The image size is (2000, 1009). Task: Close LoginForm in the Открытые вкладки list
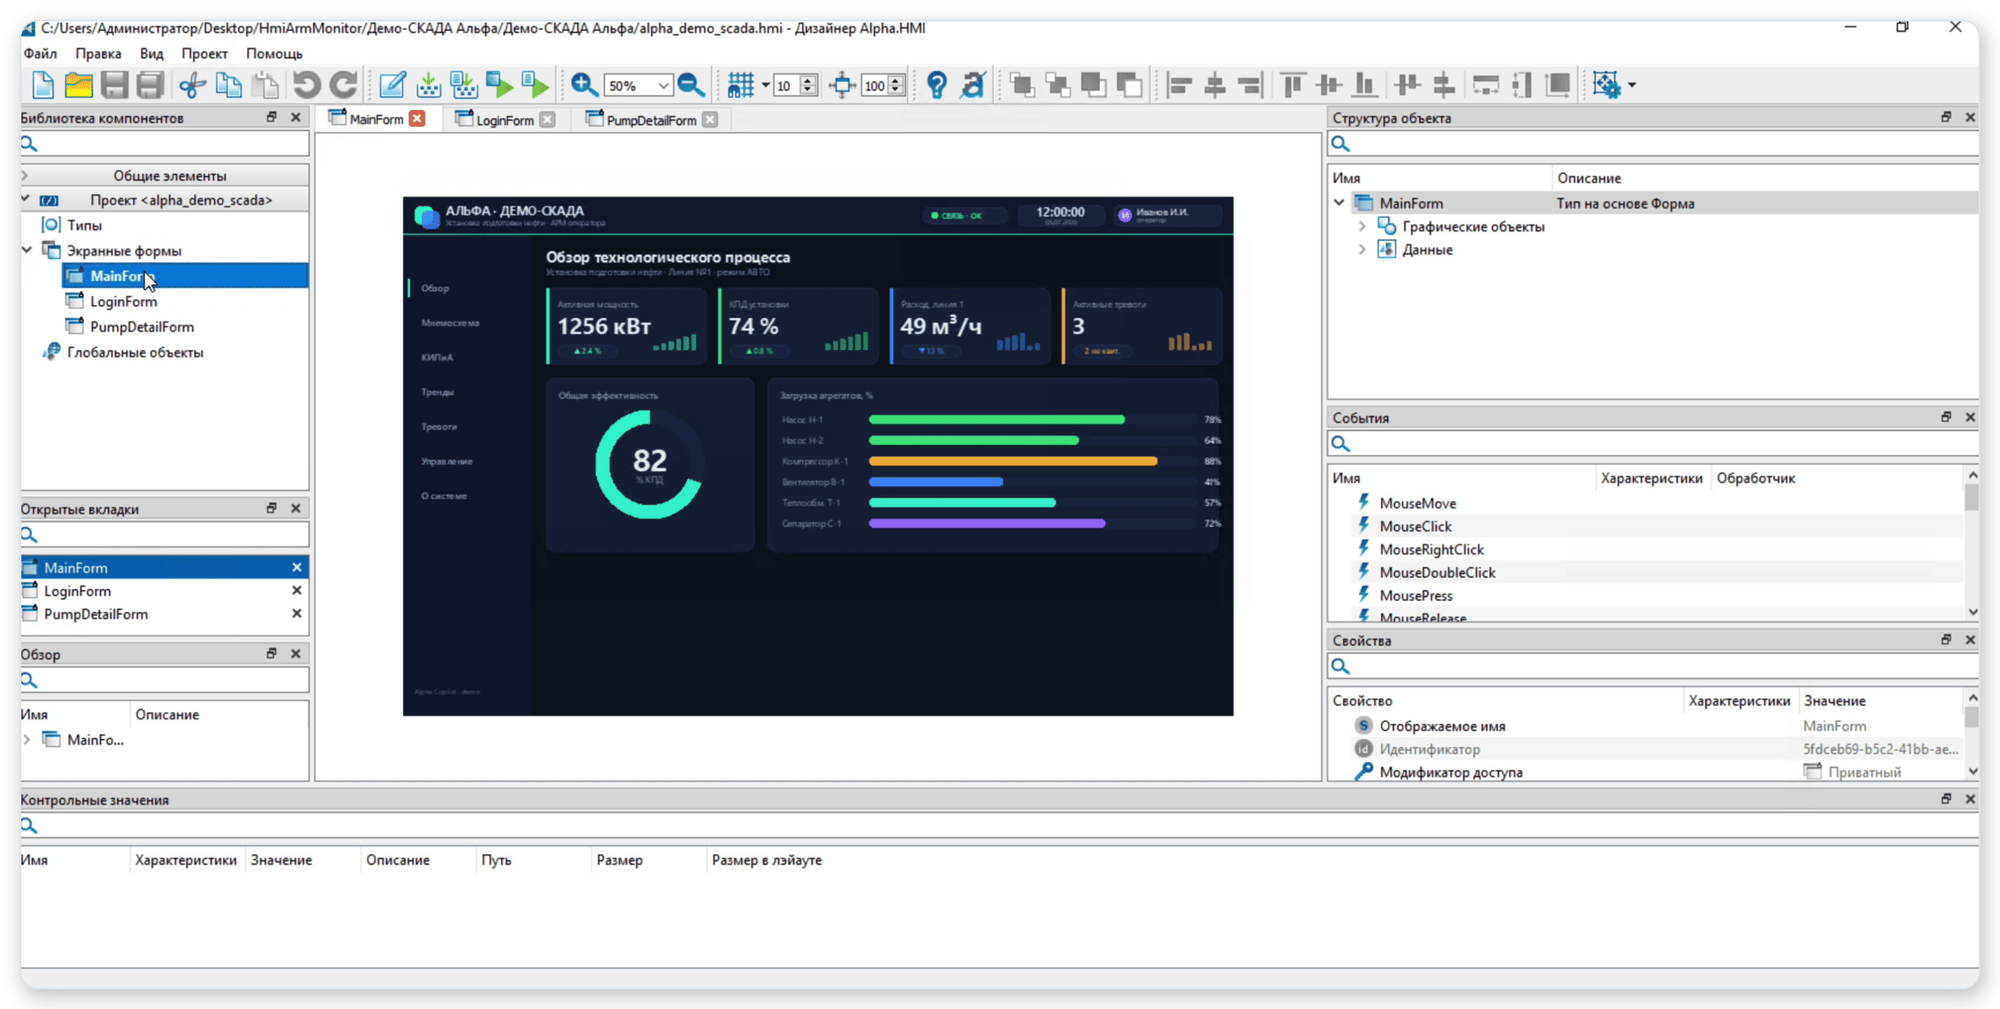point(296,590)
